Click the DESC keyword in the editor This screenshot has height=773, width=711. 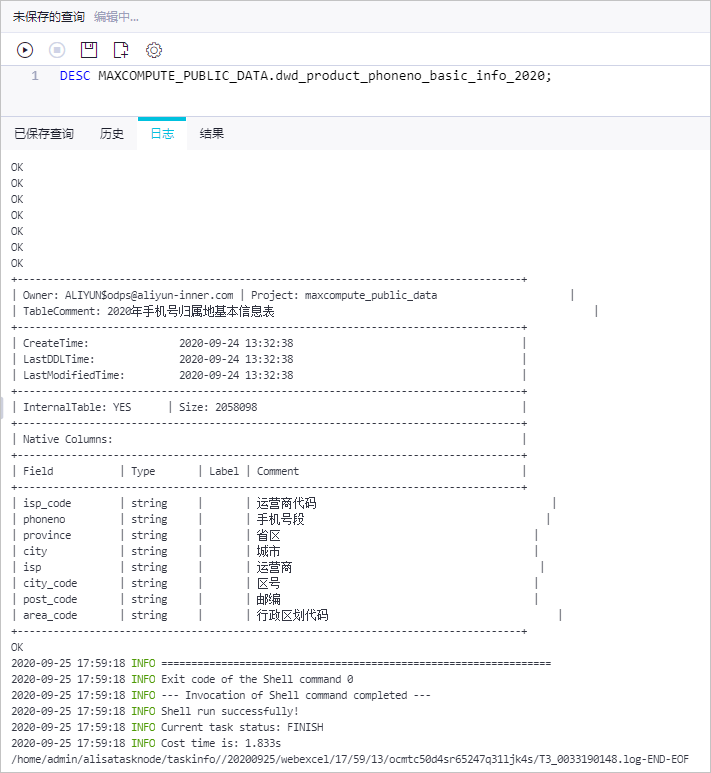click(75, 75)
